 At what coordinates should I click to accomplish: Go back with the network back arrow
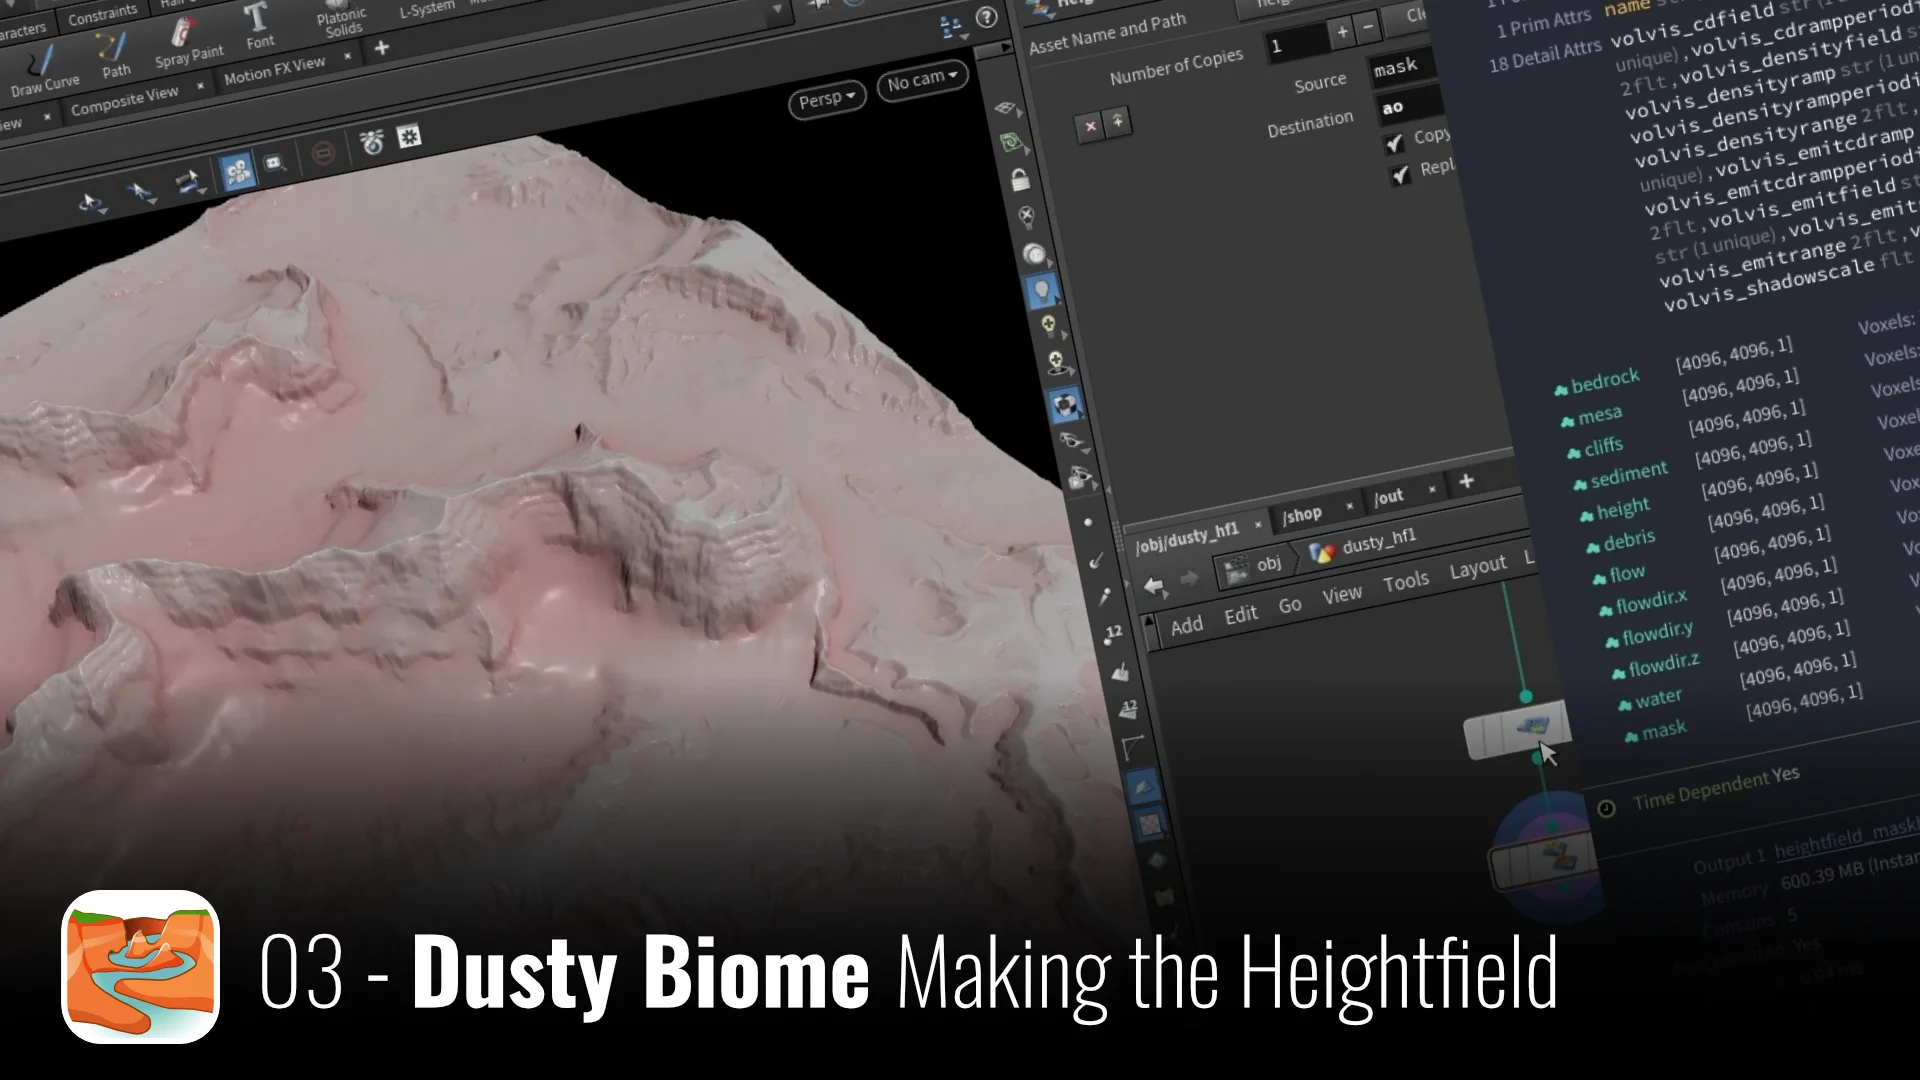[x=1154, y=587]
